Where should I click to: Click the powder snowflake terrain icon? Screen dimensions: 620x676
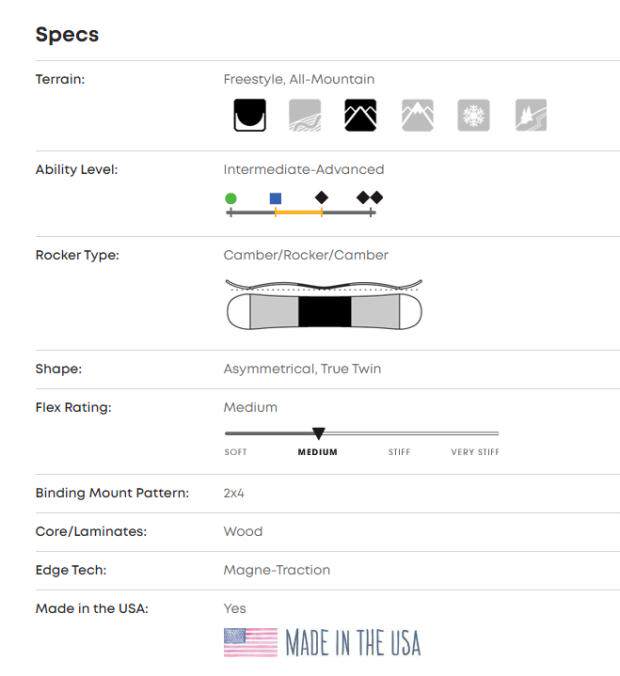[x=474, y=116]
